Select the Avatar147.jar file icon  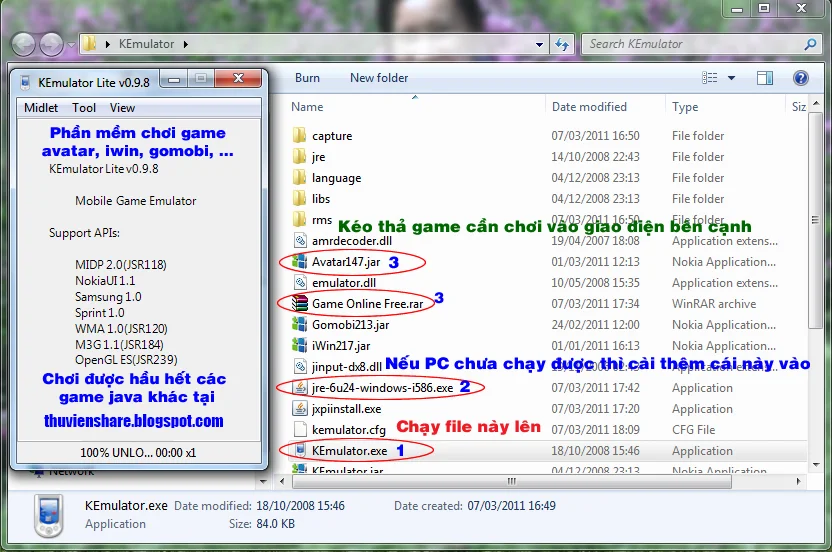[x=299, y=262]
